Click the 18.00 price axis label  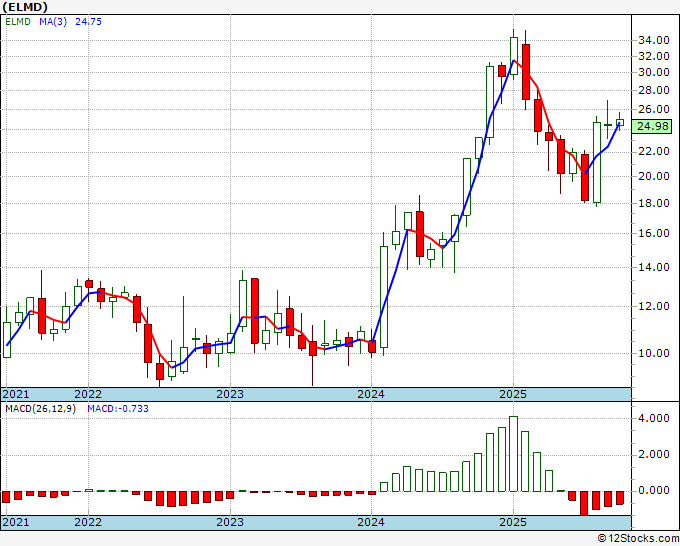(x=653, y=203)
